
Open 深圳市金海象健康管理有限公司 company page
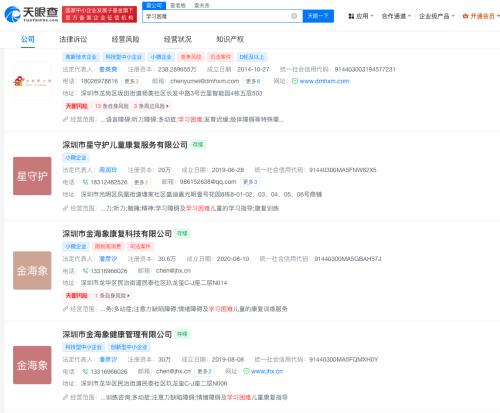click(x=117, y=334)
